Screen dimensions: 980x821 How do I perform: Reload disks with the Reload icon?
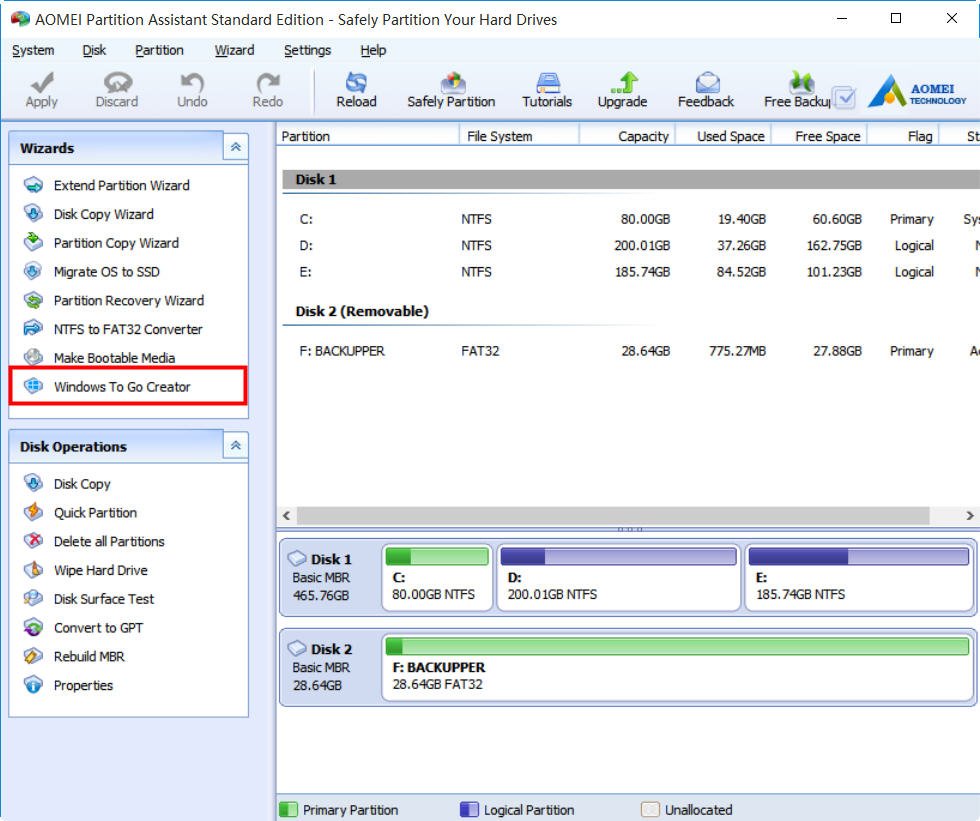[x=356, y=82]
